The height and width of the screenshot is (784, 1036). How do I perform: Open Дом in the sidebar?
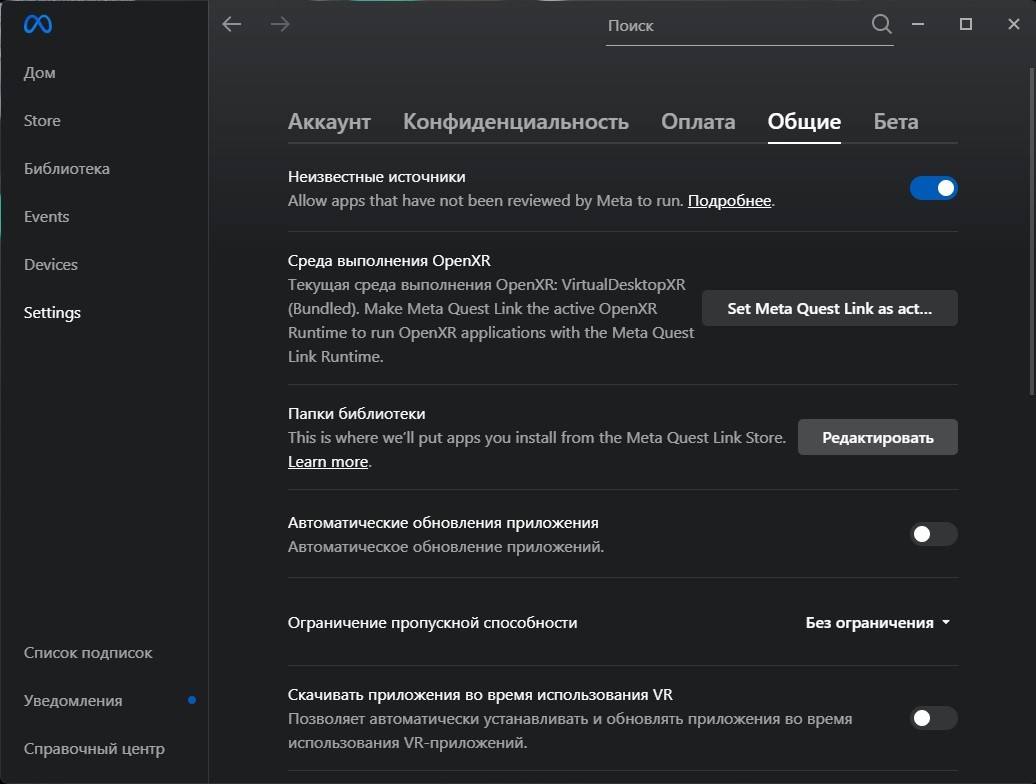(x=40, y=73)
